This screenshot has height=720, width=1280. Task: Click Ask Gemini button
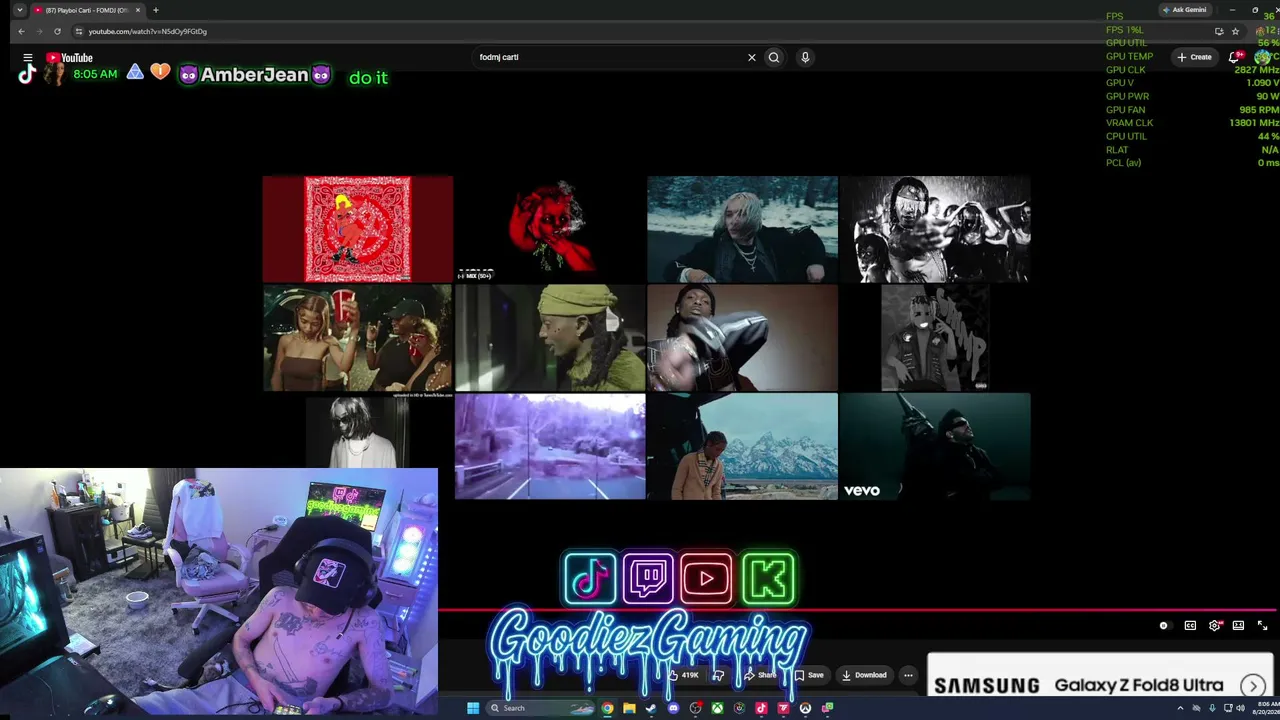click(1185, 10)
